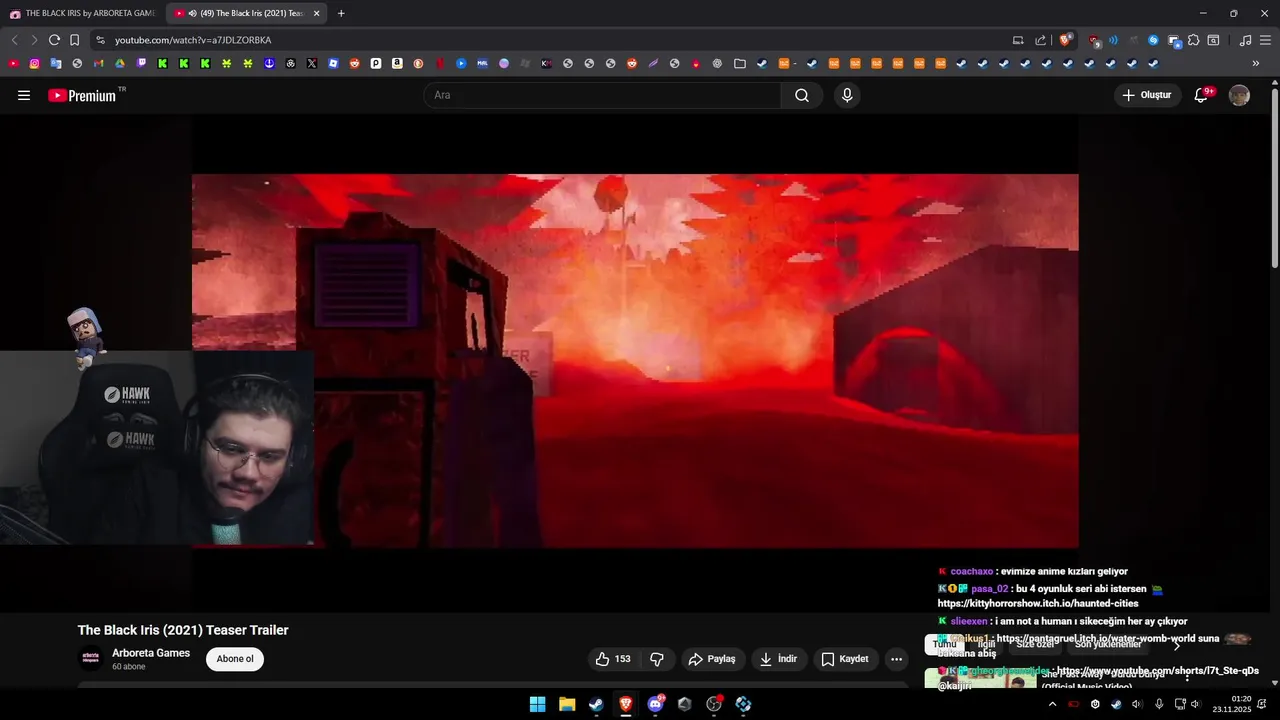Open the X (Twitter) bookmark

[x=312, y=63]
